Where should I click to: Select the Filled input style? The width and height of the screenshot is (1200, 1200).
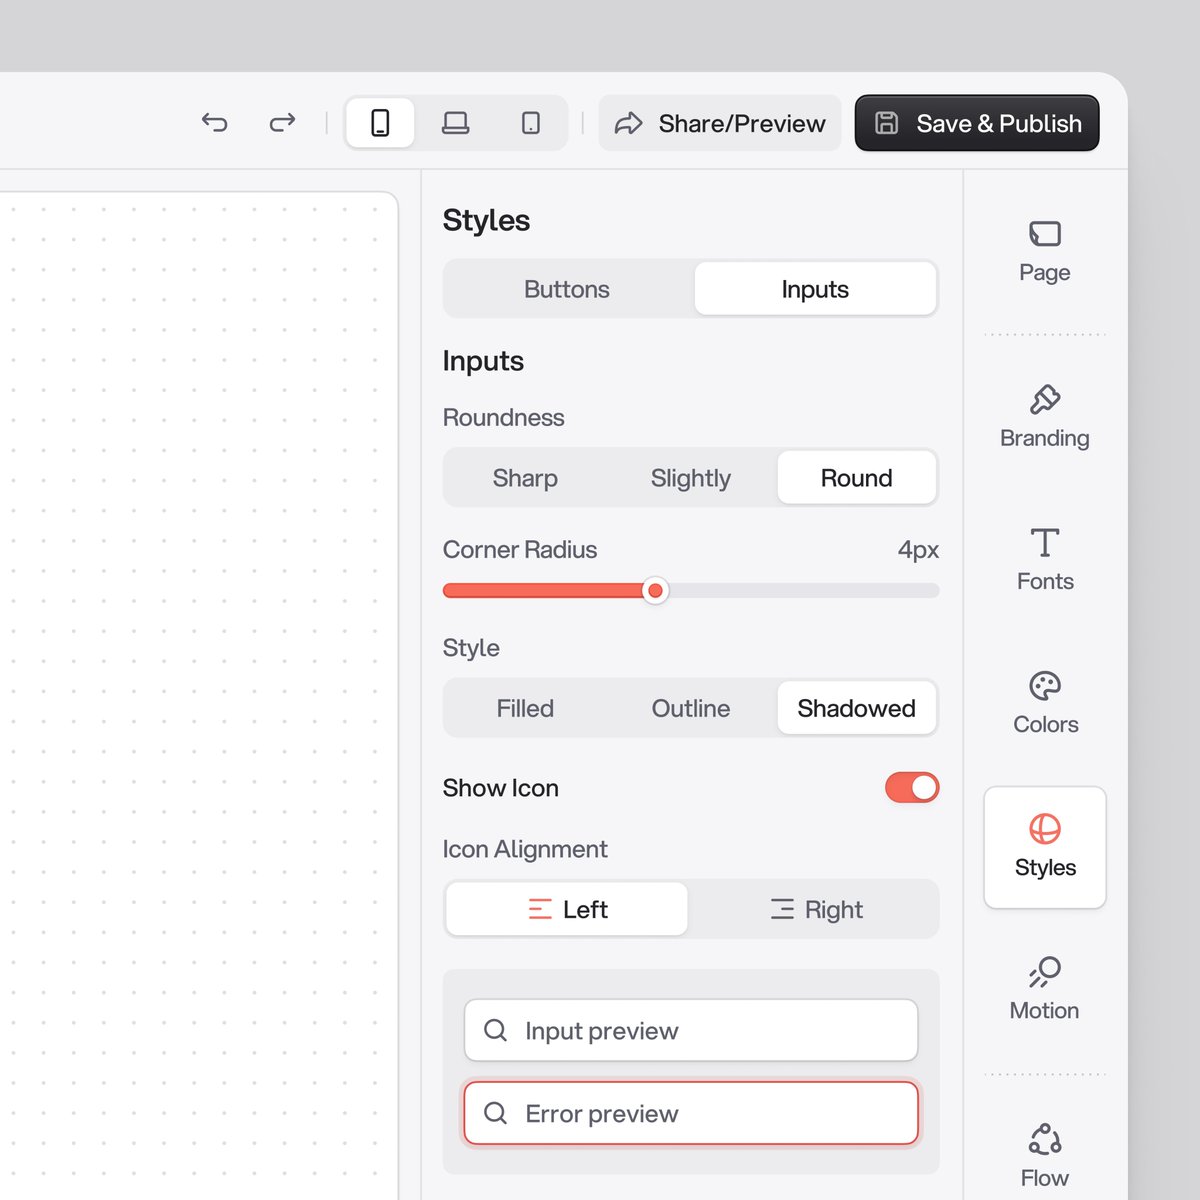point(525,708)
